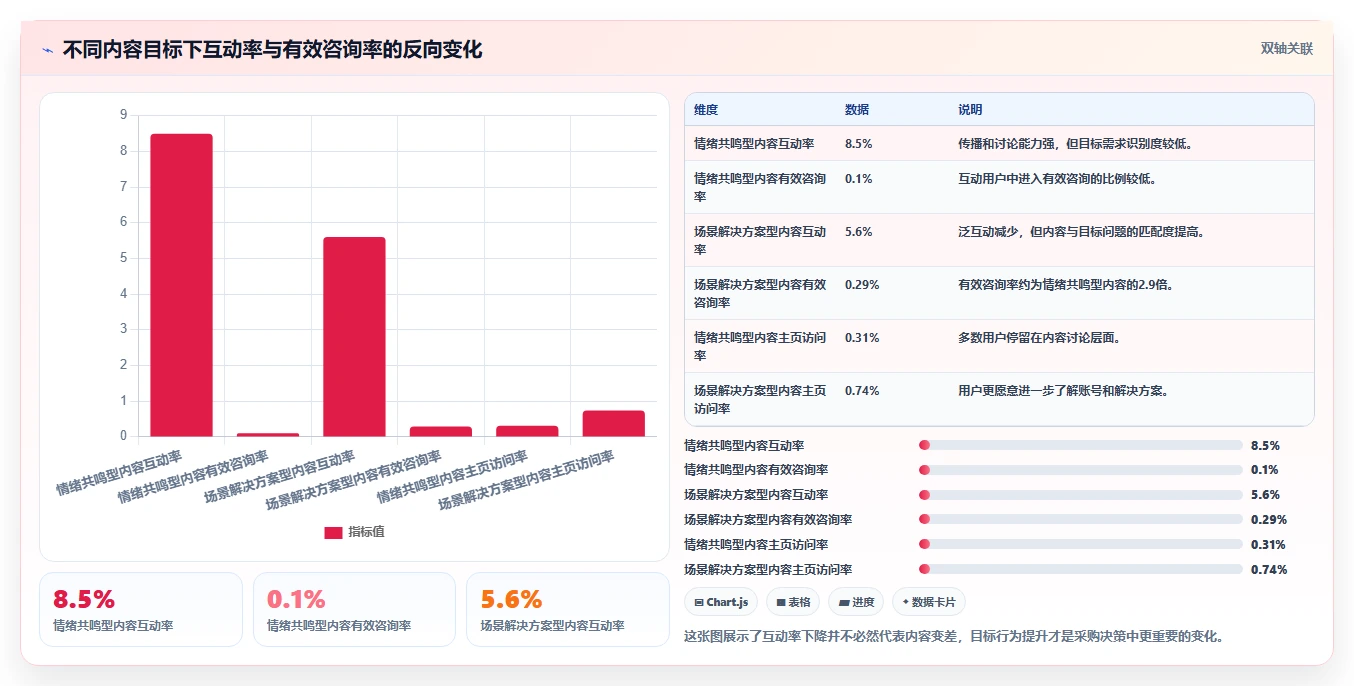This screenshot has height=686, width=1354.
Task: Click the 数据 column header
Action: (857, 110)
